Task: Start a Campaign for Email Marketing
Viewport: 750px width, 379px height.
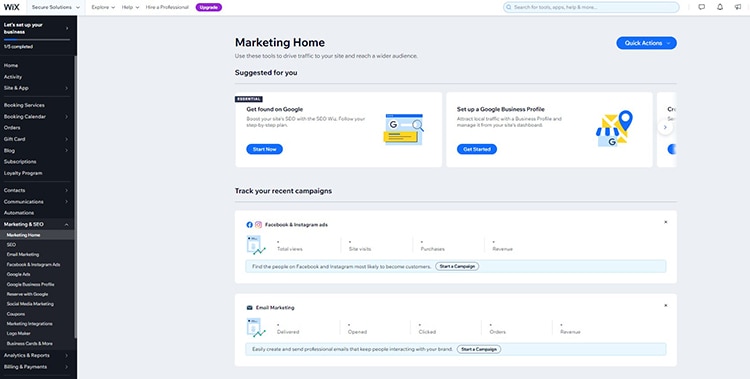Action: [x=479, y=349]
